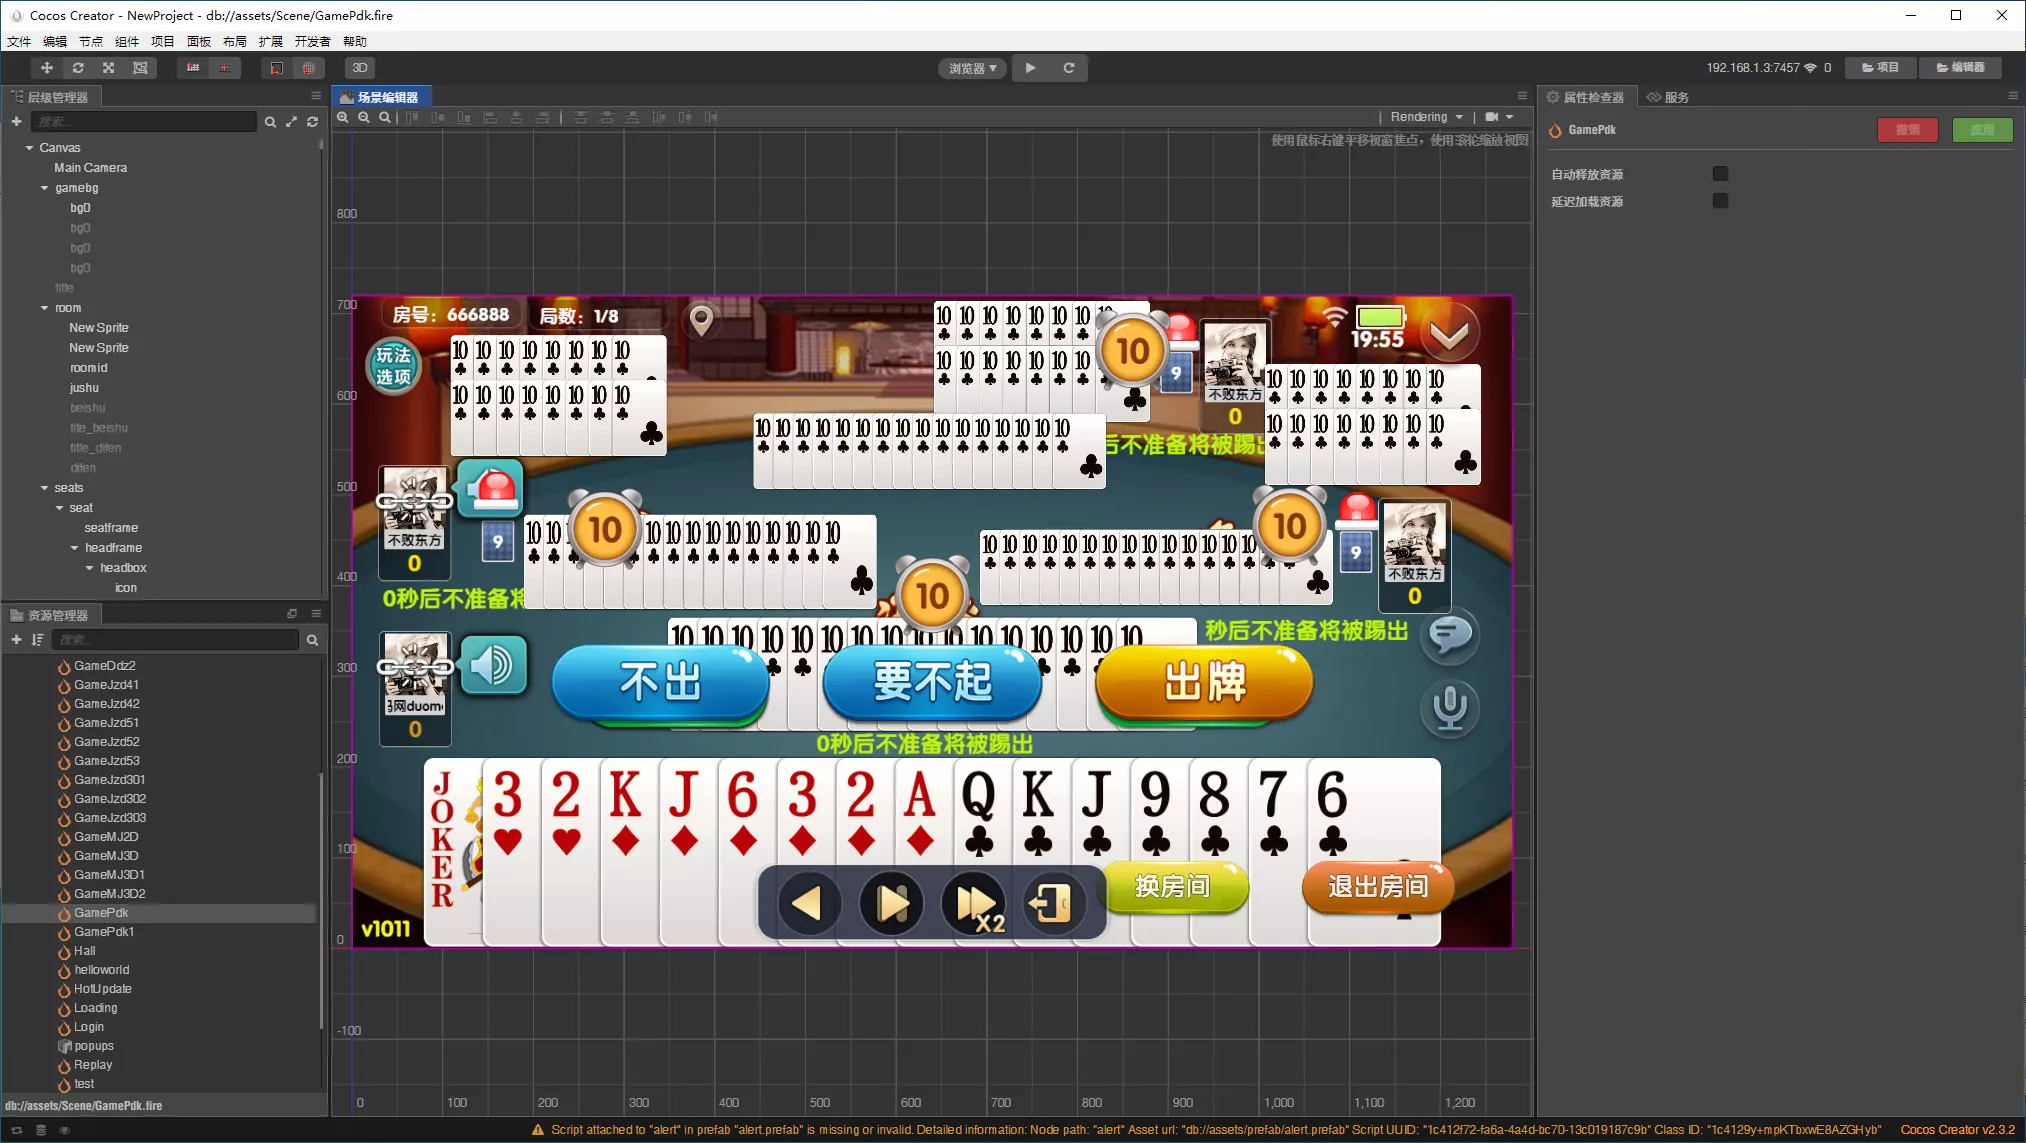2026x1143 pixels.
Task: Click the refresh preview icon
Action: (x=1069, y=68)
